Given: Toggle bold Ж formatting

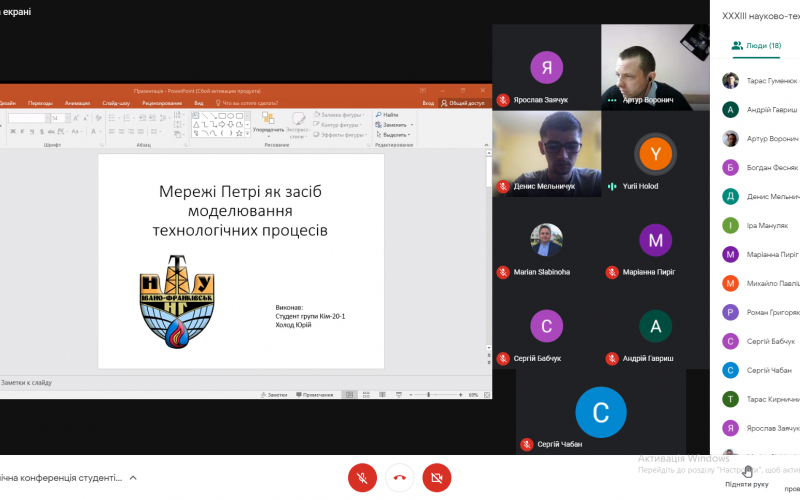Looking at the screenshot, I should 13,132.
